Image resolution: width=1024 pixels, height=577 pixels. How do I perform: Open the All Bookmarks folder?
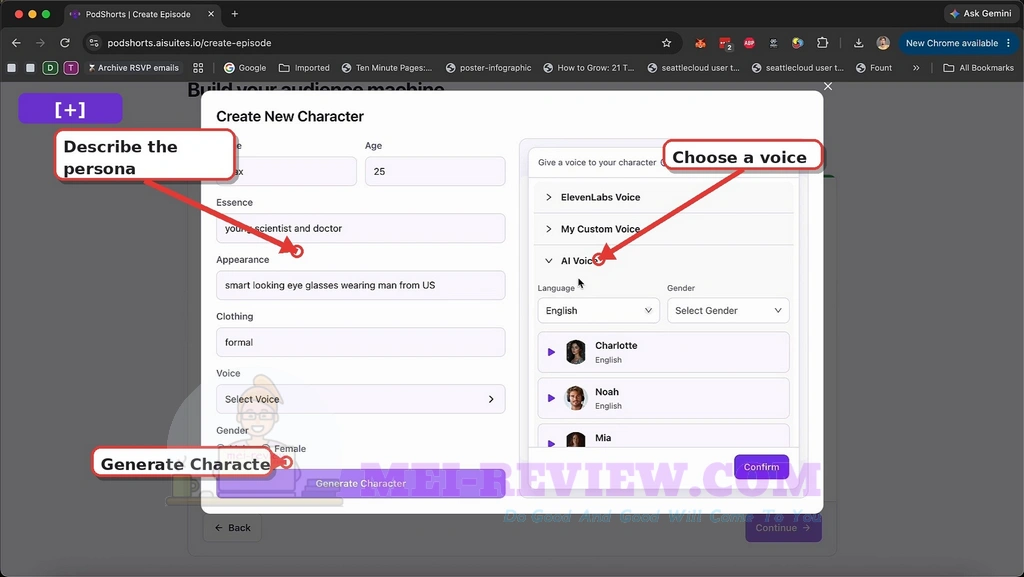pos(978,68)
